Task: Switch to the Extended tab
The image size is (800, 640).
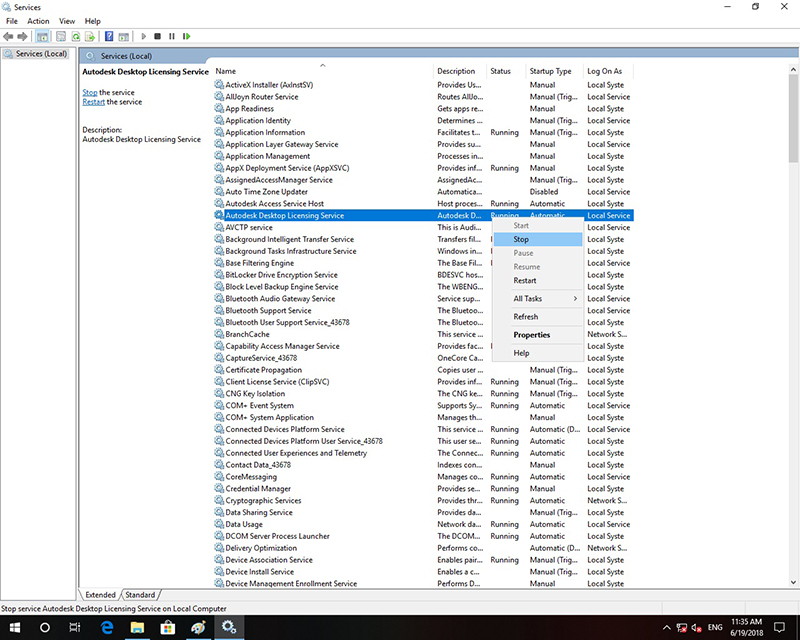Action: click(x=101, y=595)
